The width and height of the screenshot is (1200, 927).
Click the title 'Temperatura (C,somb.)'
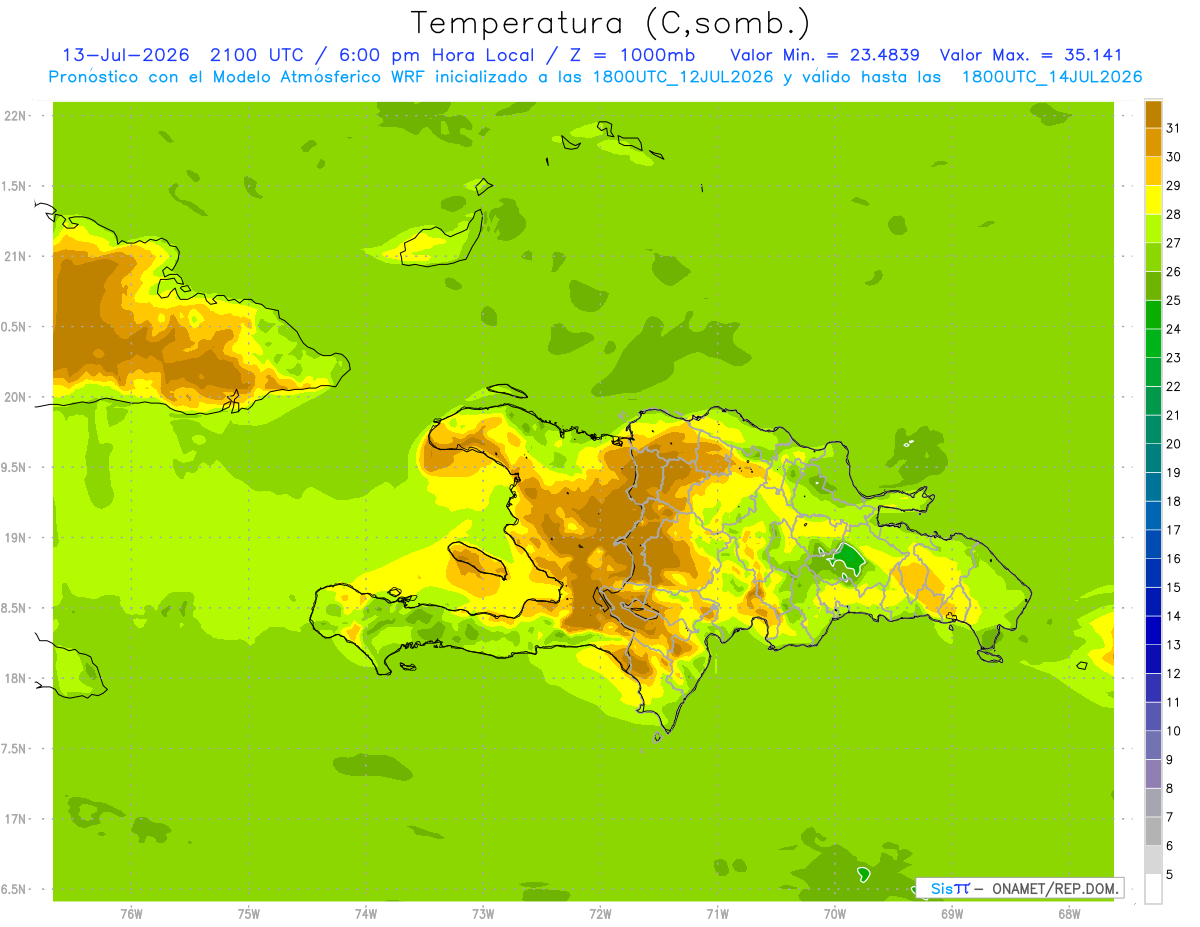[611, 23]
